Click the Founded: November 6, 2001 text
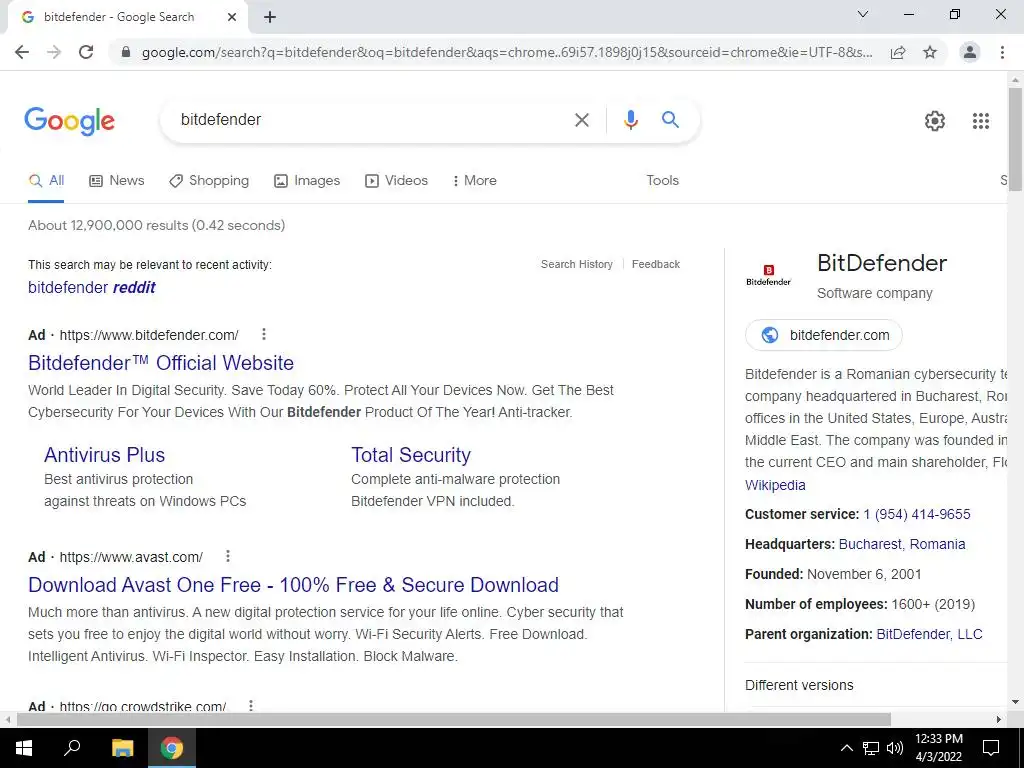The height and width of the screenshot is (768, 1024). tap(833, 575)
